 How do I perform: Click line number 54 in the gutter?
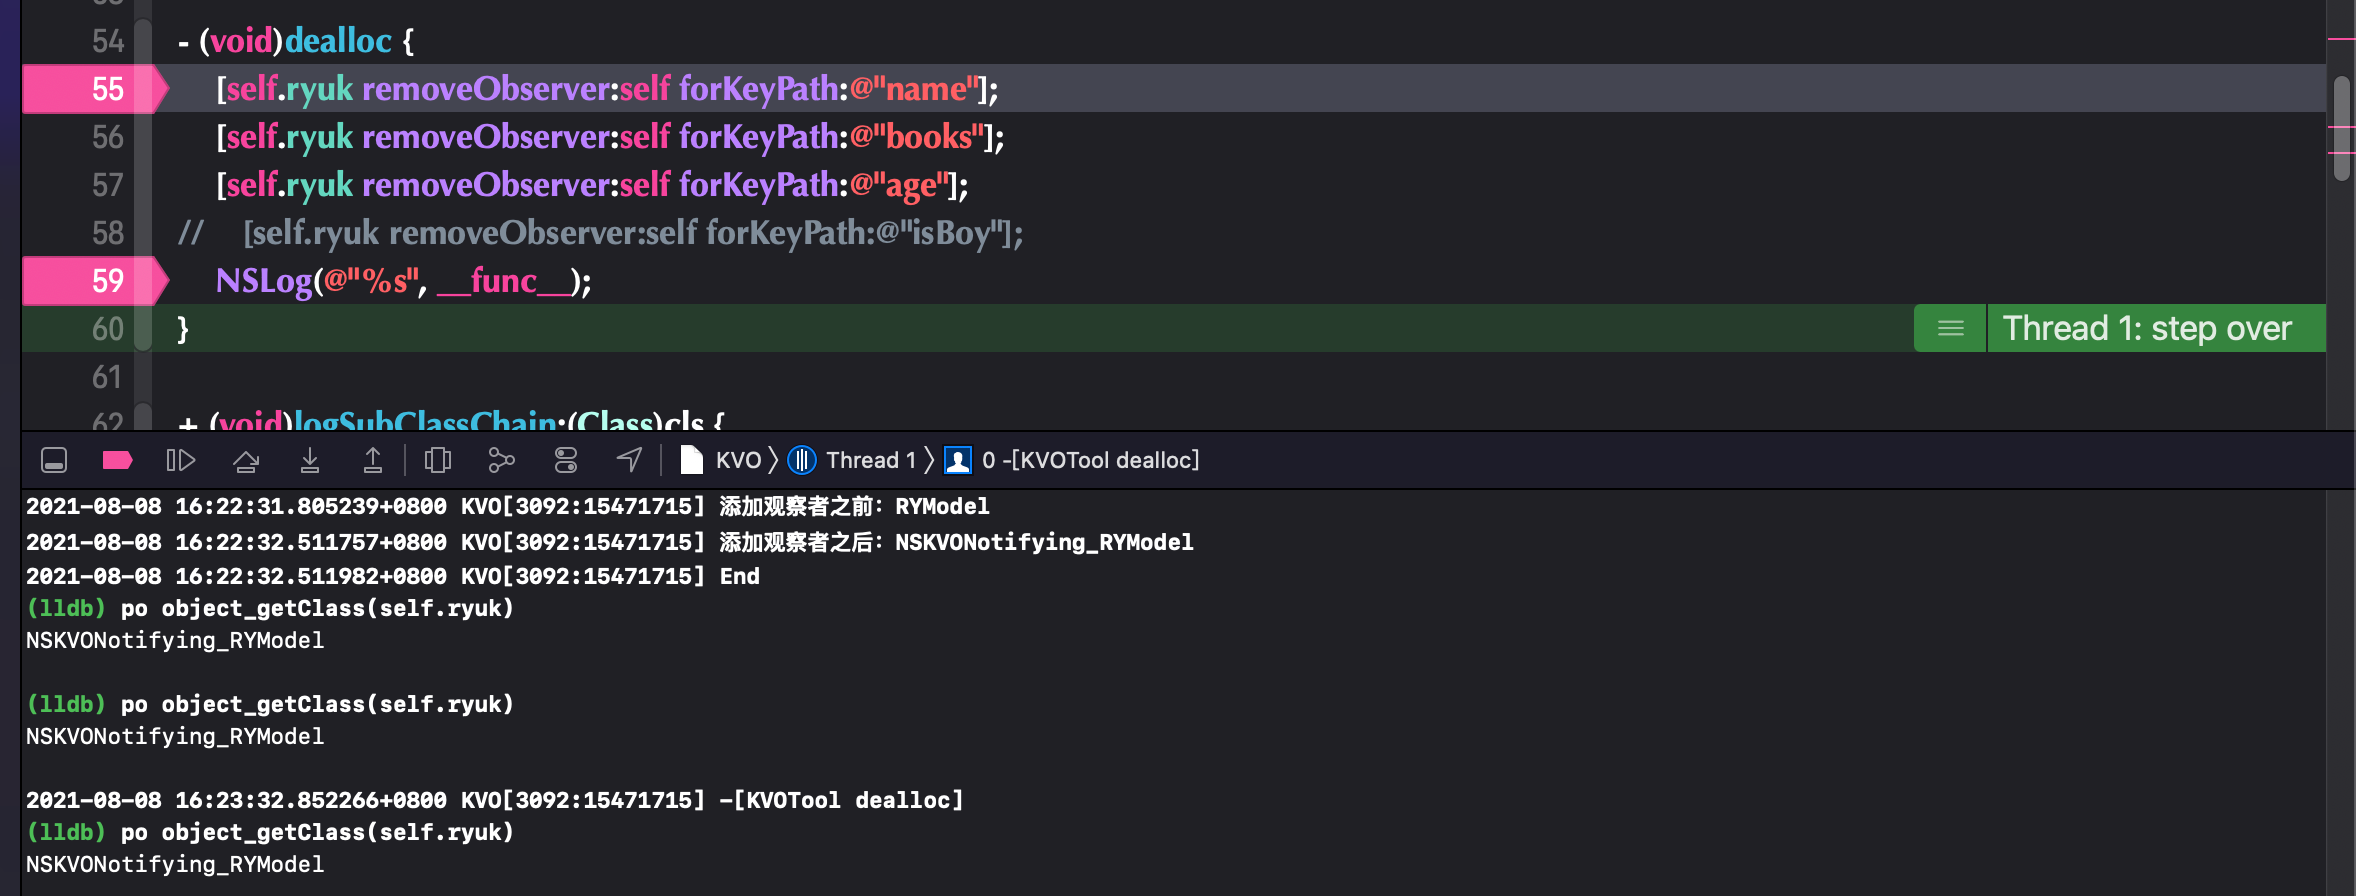(x=108, y=41)
